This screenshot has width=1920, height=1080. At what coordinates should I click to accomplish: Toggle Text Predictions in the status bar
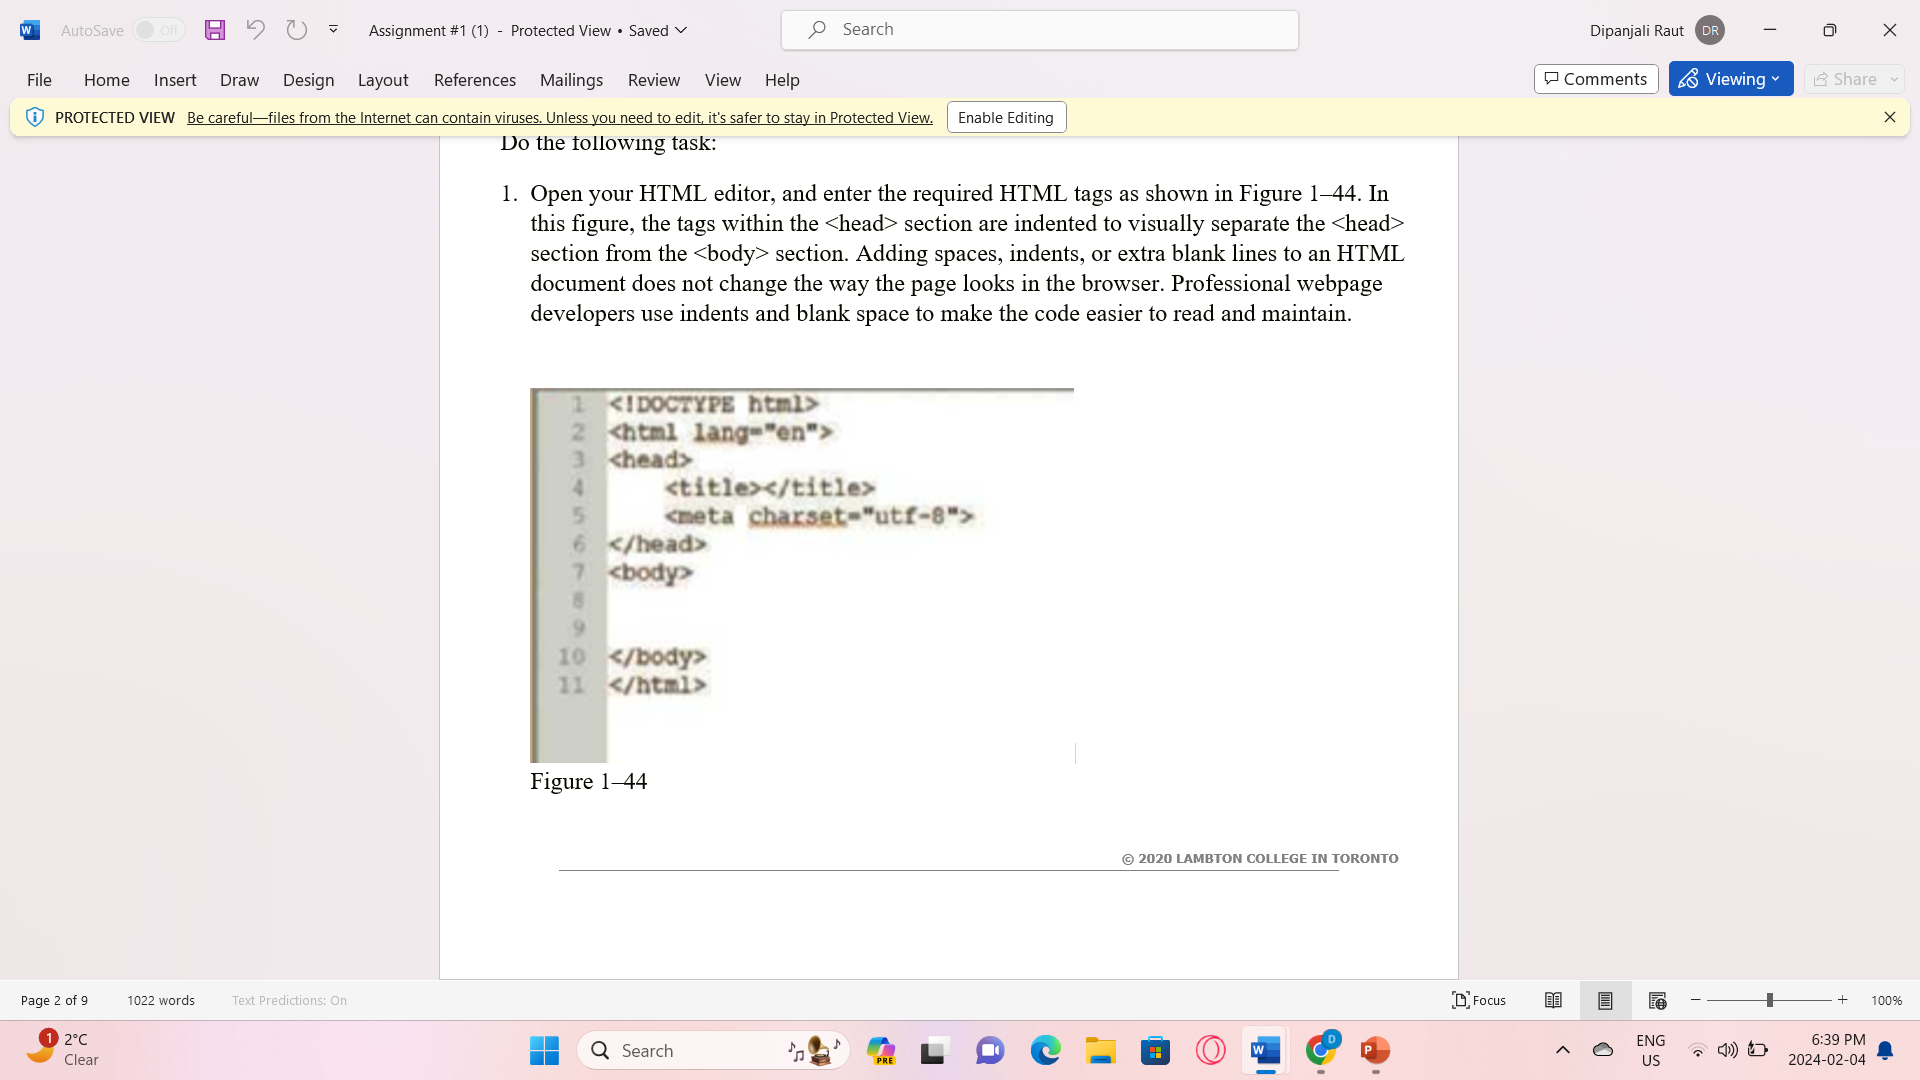[x=288, y=1000]
